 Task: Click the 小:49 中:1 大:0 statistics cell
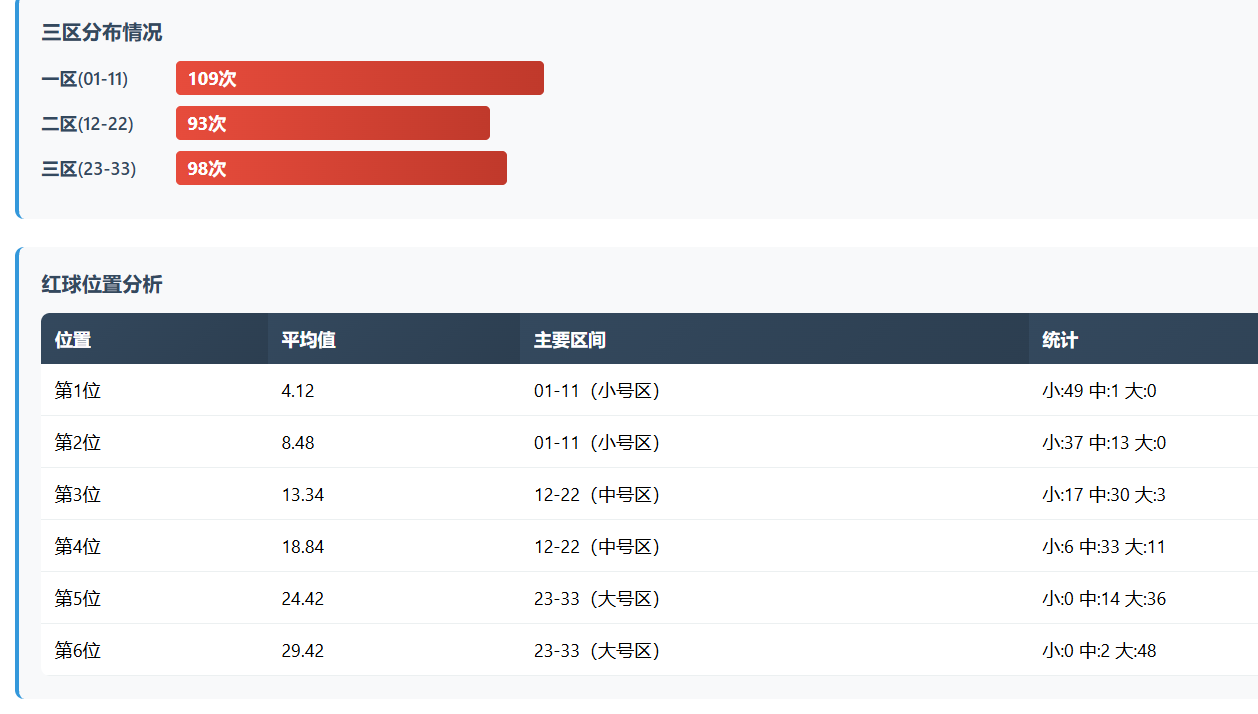1099,391
